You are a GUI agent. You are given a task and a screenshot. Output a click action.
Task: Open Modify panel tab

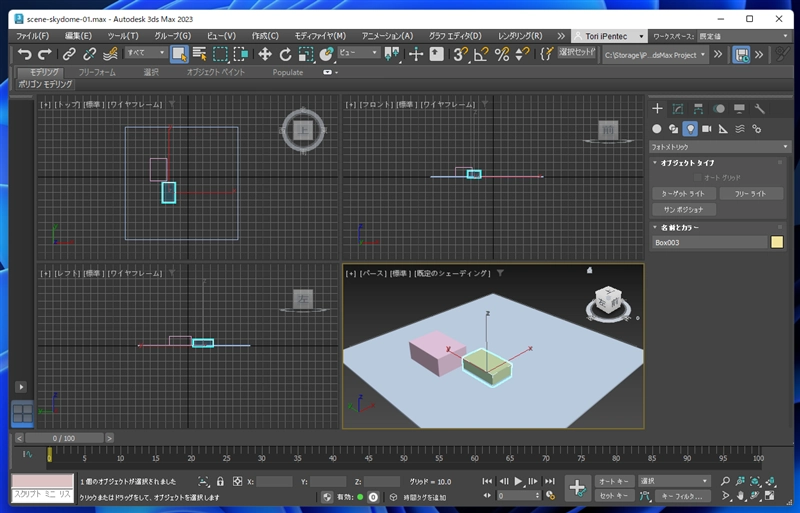678,109
